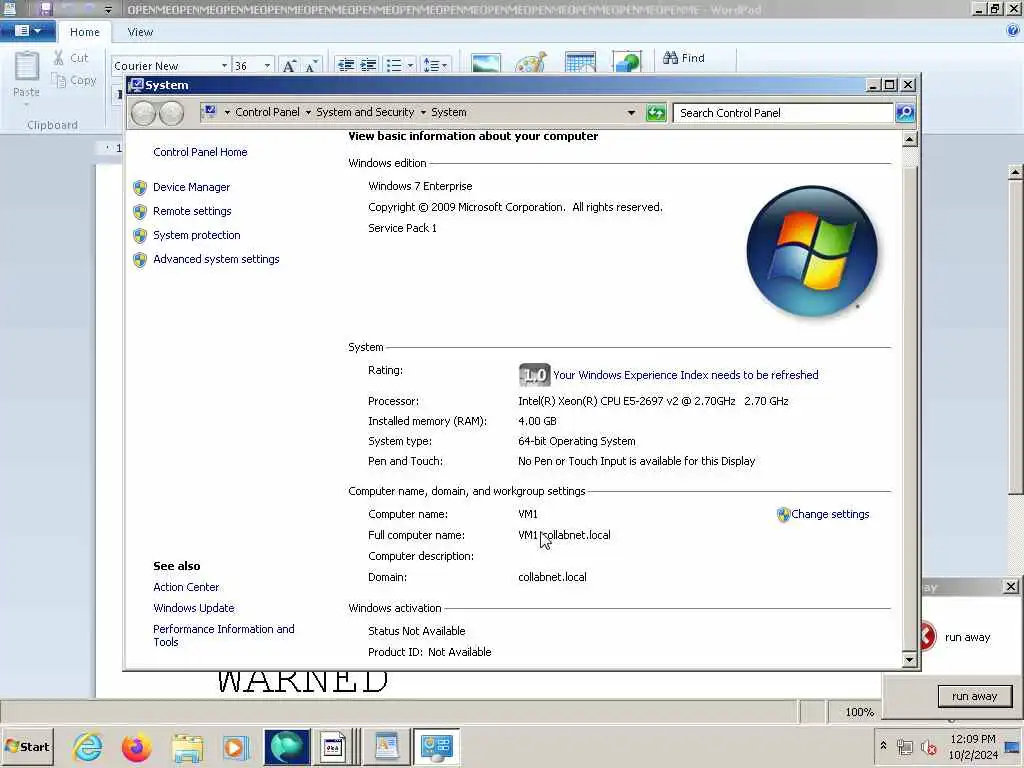Click the Date and time icon in WordPad
This screenshot has height=768, width=1024.
(x=581, y=61)
